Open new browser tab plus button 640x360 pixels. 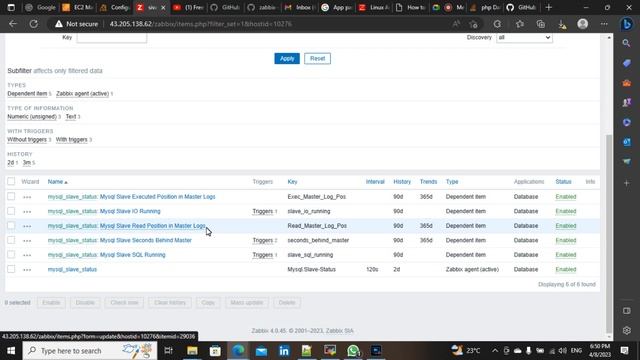tap(549, 7)
